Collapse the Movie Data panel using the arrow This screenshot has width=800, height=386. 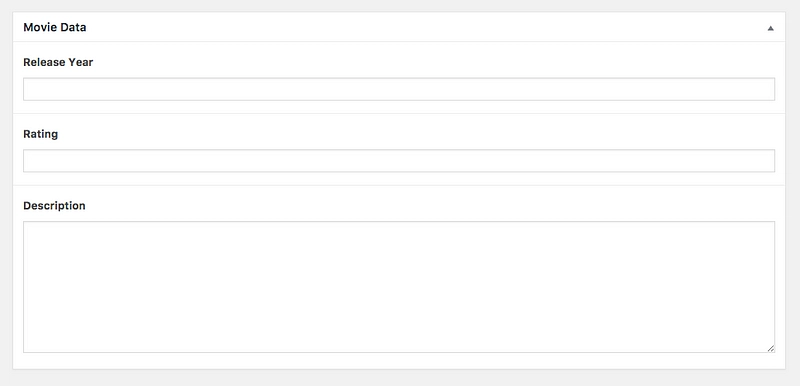point(770,28)
